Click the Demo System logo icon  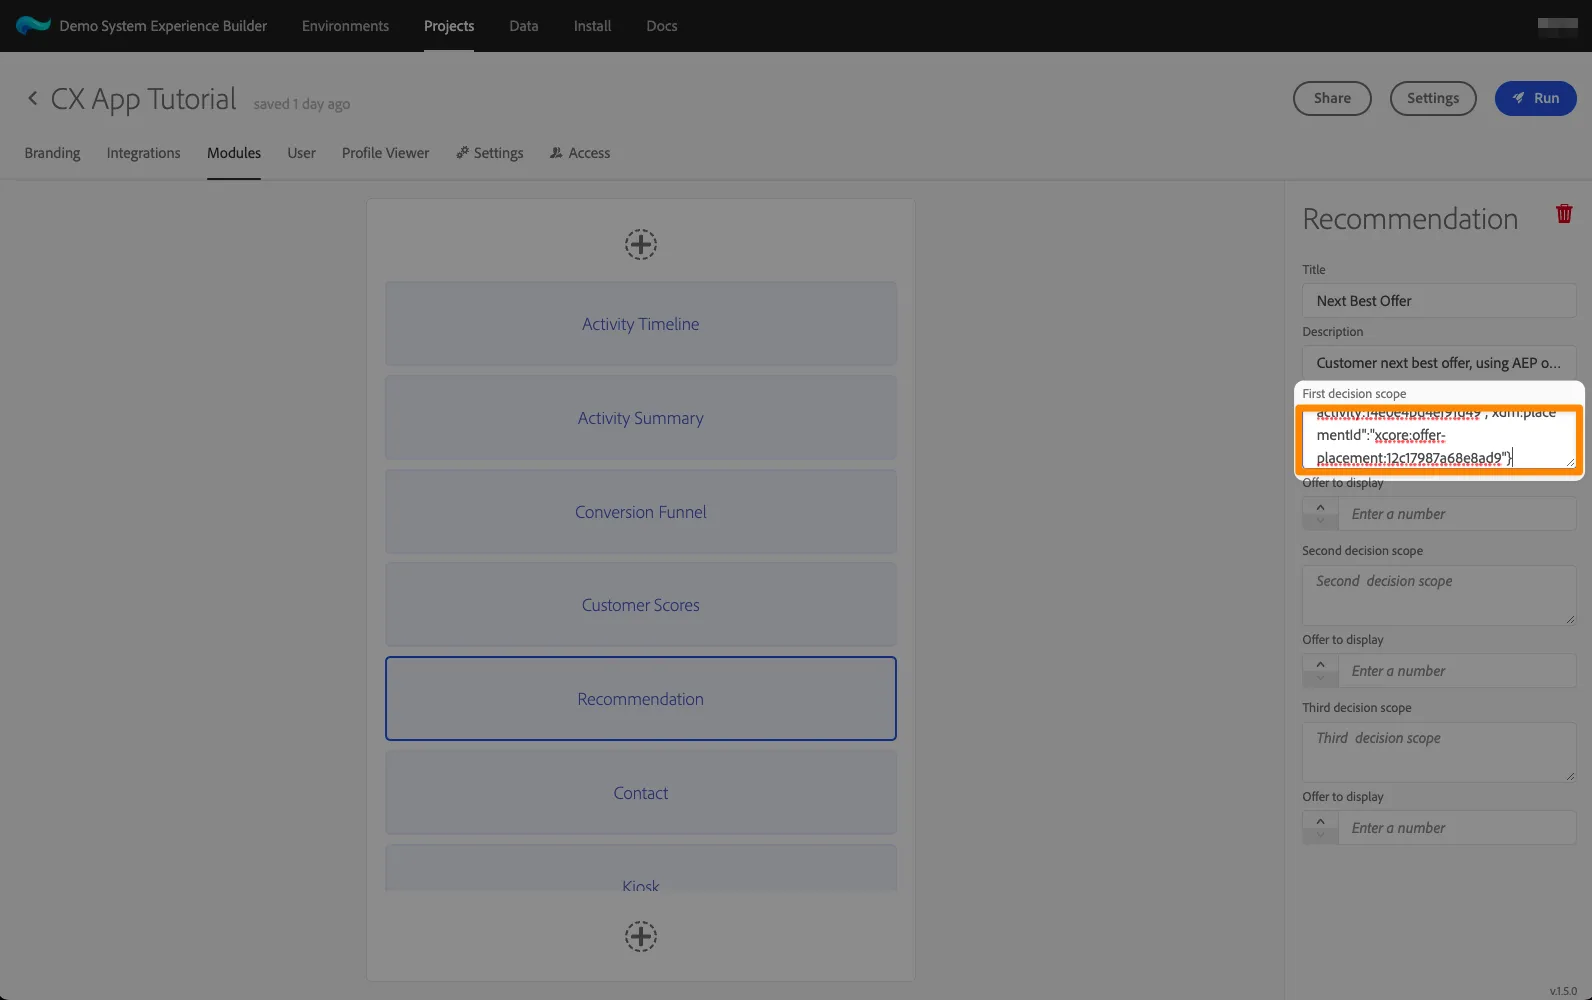tap(33, 25)
